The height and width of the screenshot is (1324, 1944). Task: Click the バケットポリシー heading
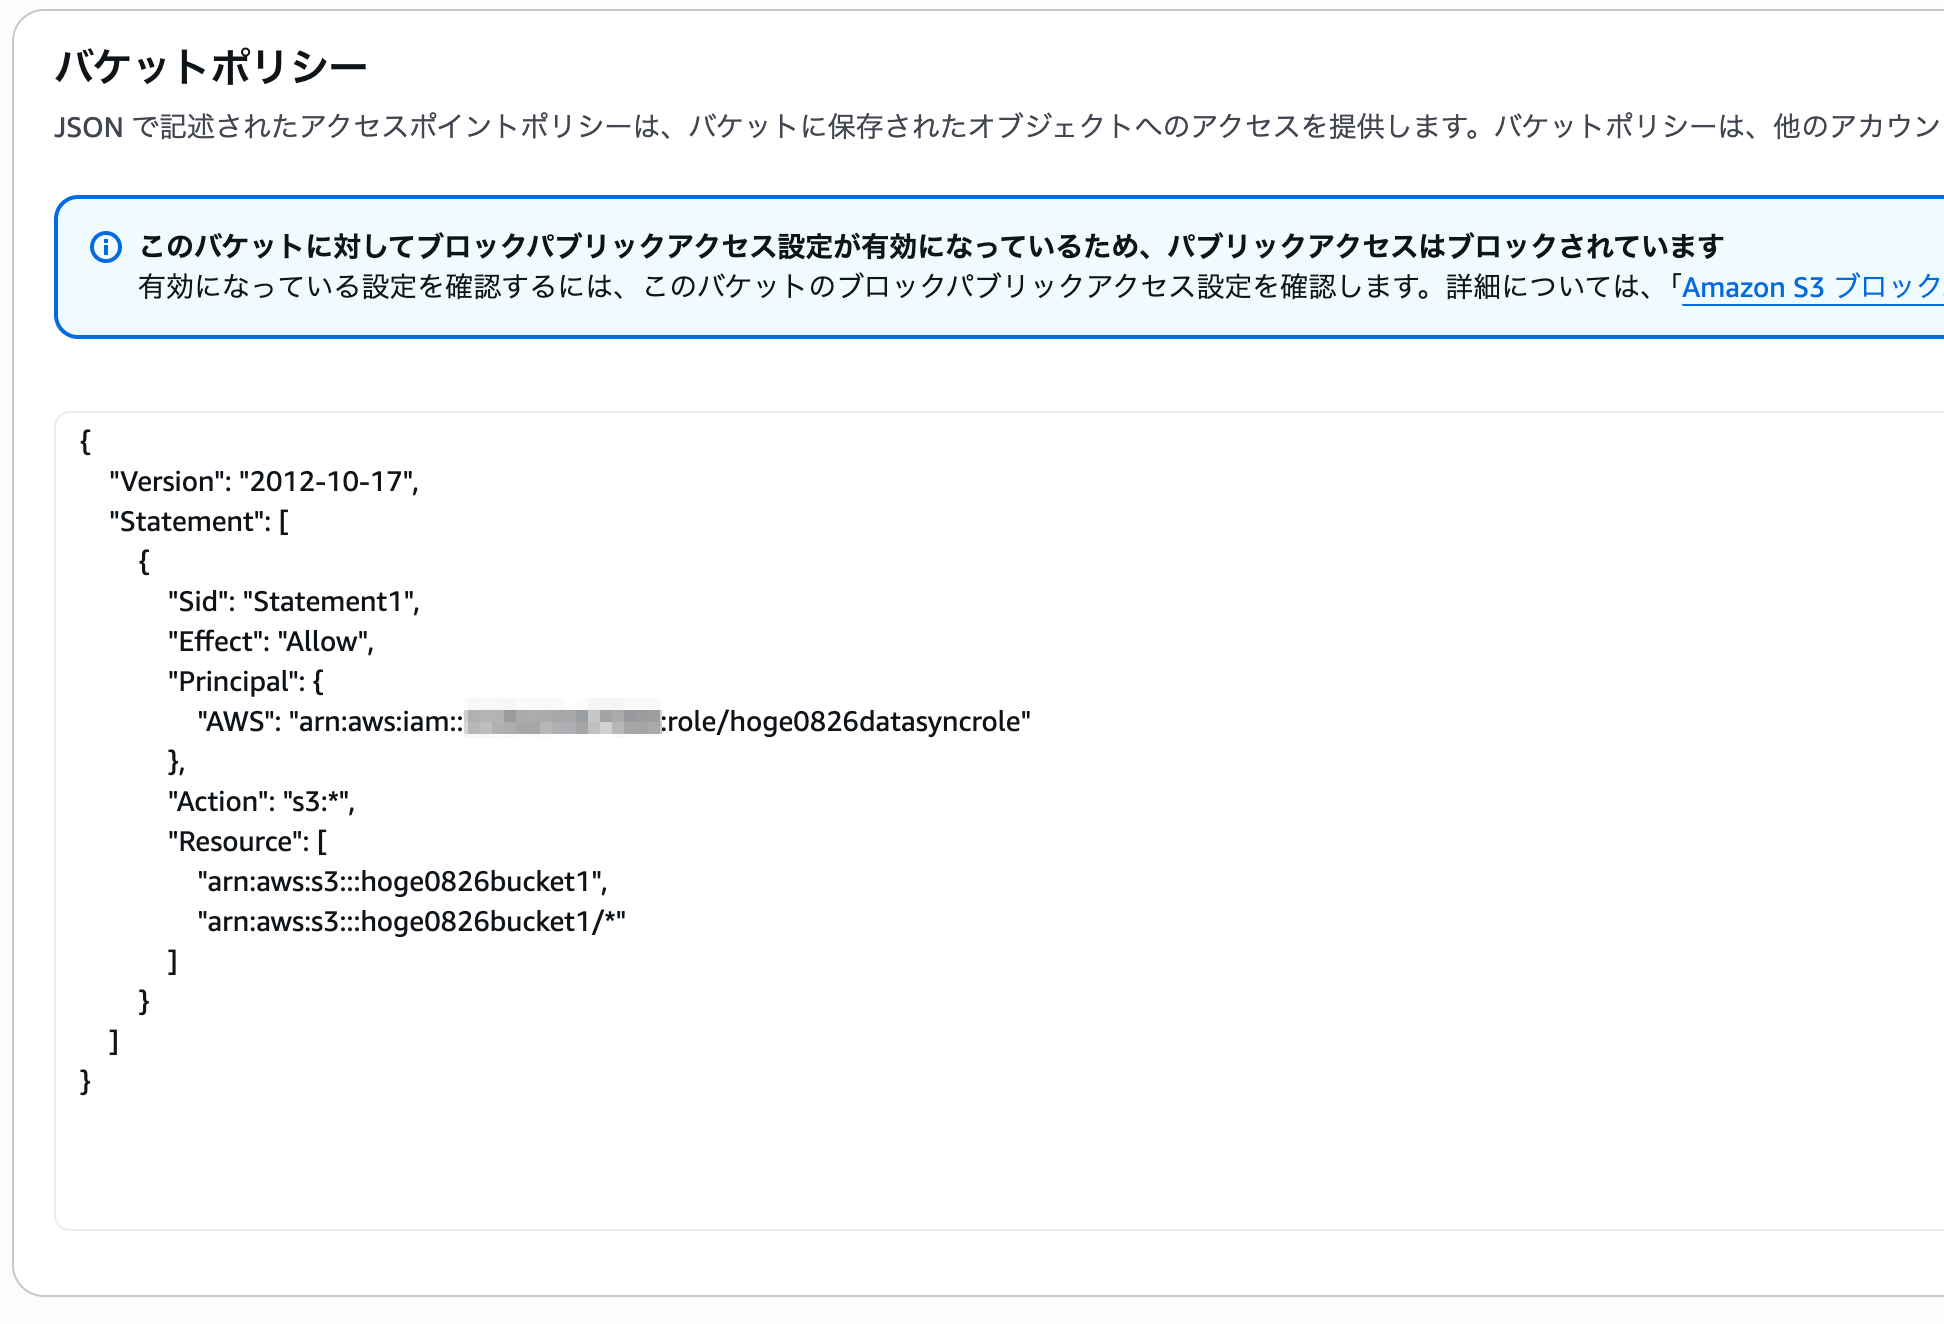click(211, 67)
